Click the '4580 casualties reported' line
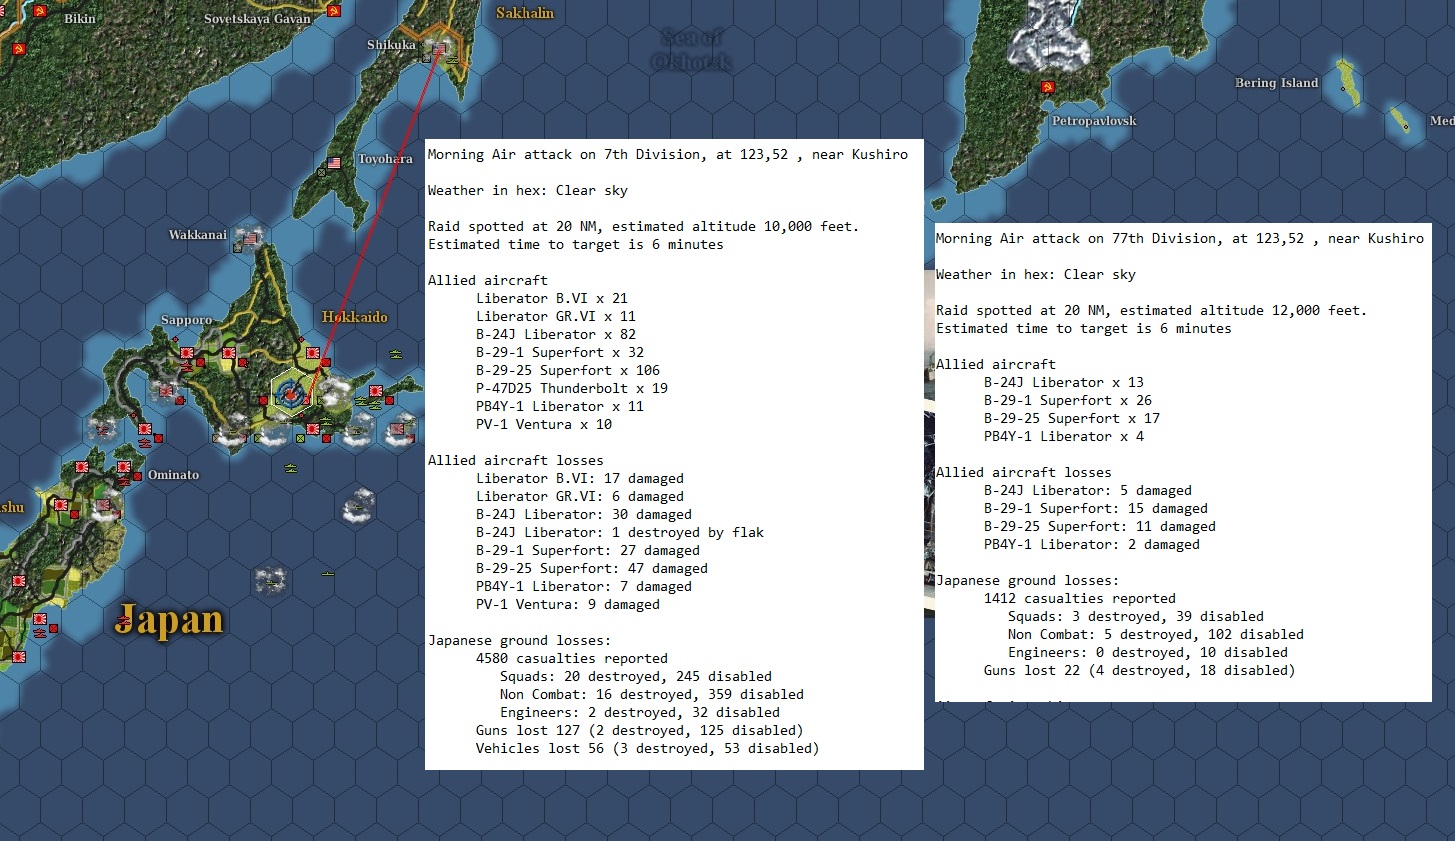The width and height of the screenshot is (1455, 841). pyautogui.click(x=572, y=658)
